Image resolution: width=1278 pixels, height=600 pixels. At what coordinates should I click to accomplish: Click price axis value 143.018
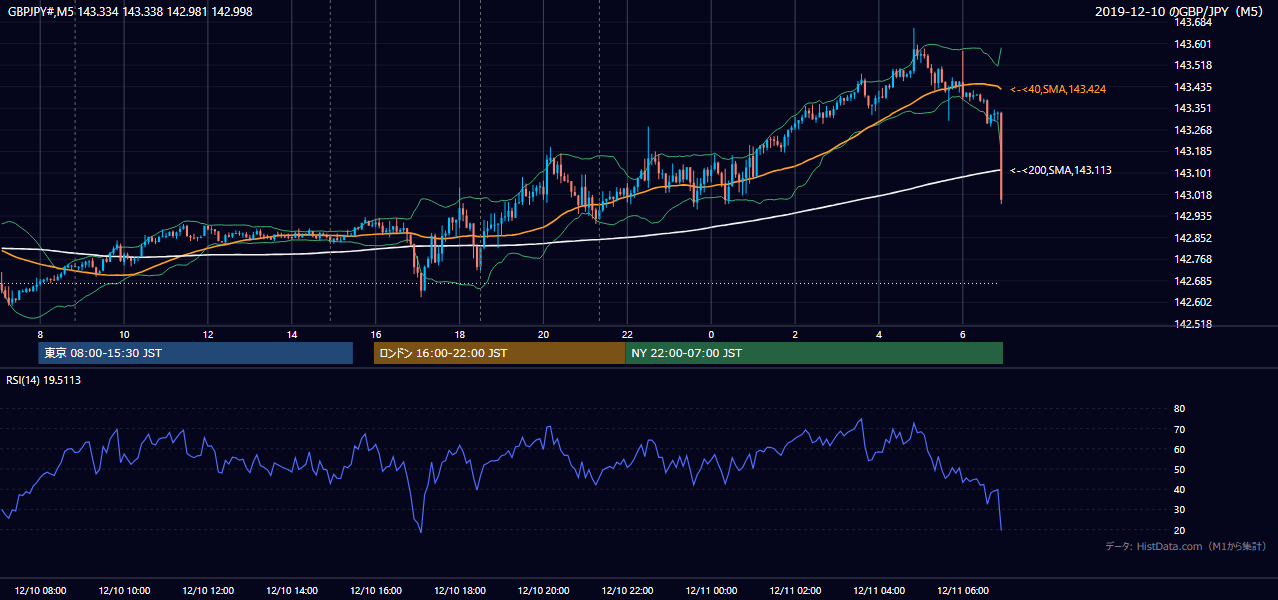[1193, 195]
